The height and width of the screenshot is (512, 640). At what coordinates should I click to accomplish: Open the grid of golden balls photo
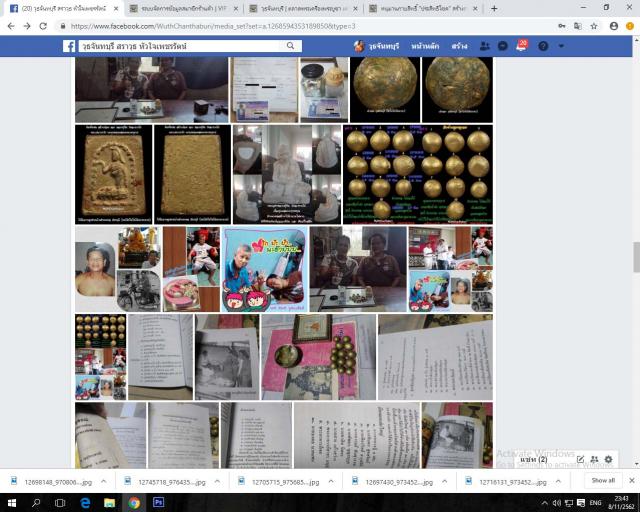[418, 174]
